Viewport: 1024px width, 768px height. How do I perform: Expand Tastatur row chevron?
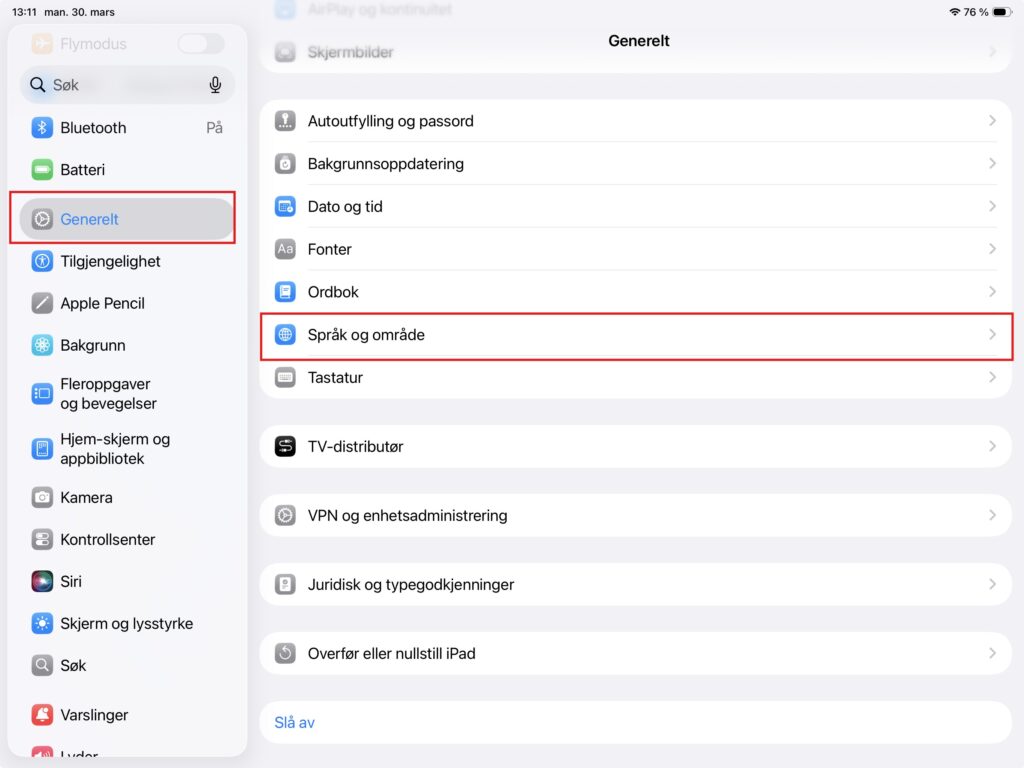(992, 377)
